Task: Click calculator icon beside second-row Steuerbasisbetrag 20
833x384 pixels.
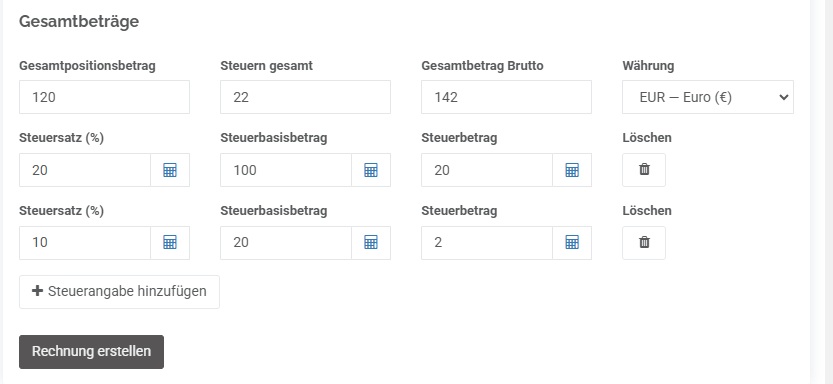Action: [371, 243]
